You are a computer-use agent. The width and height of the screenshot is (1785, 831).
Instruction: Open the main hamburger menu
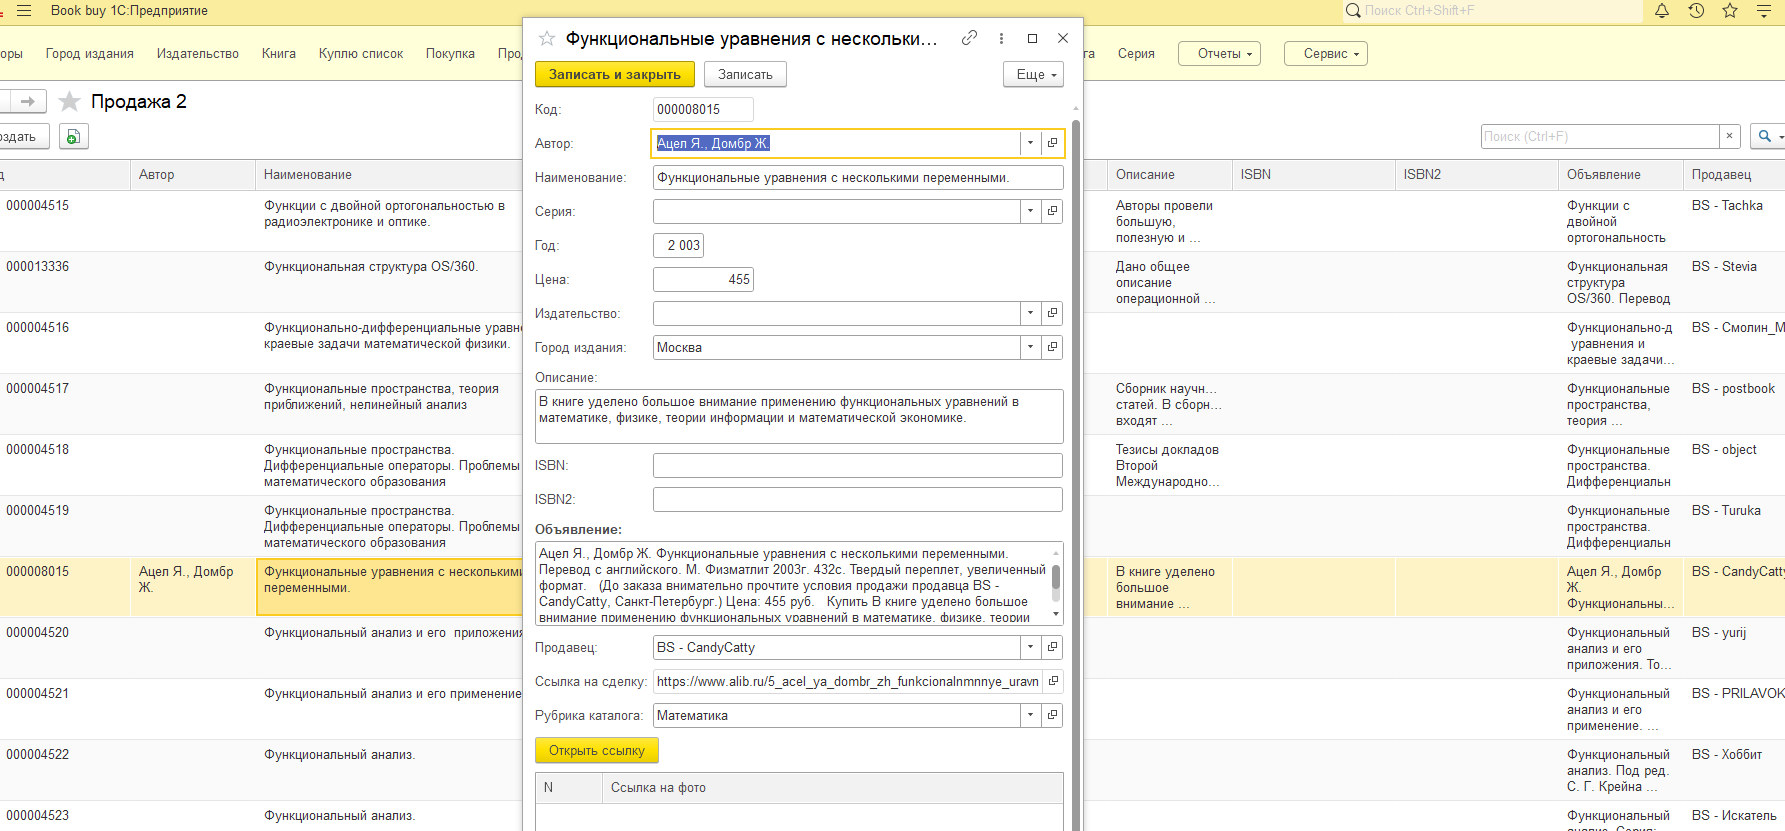coord(24,11)
